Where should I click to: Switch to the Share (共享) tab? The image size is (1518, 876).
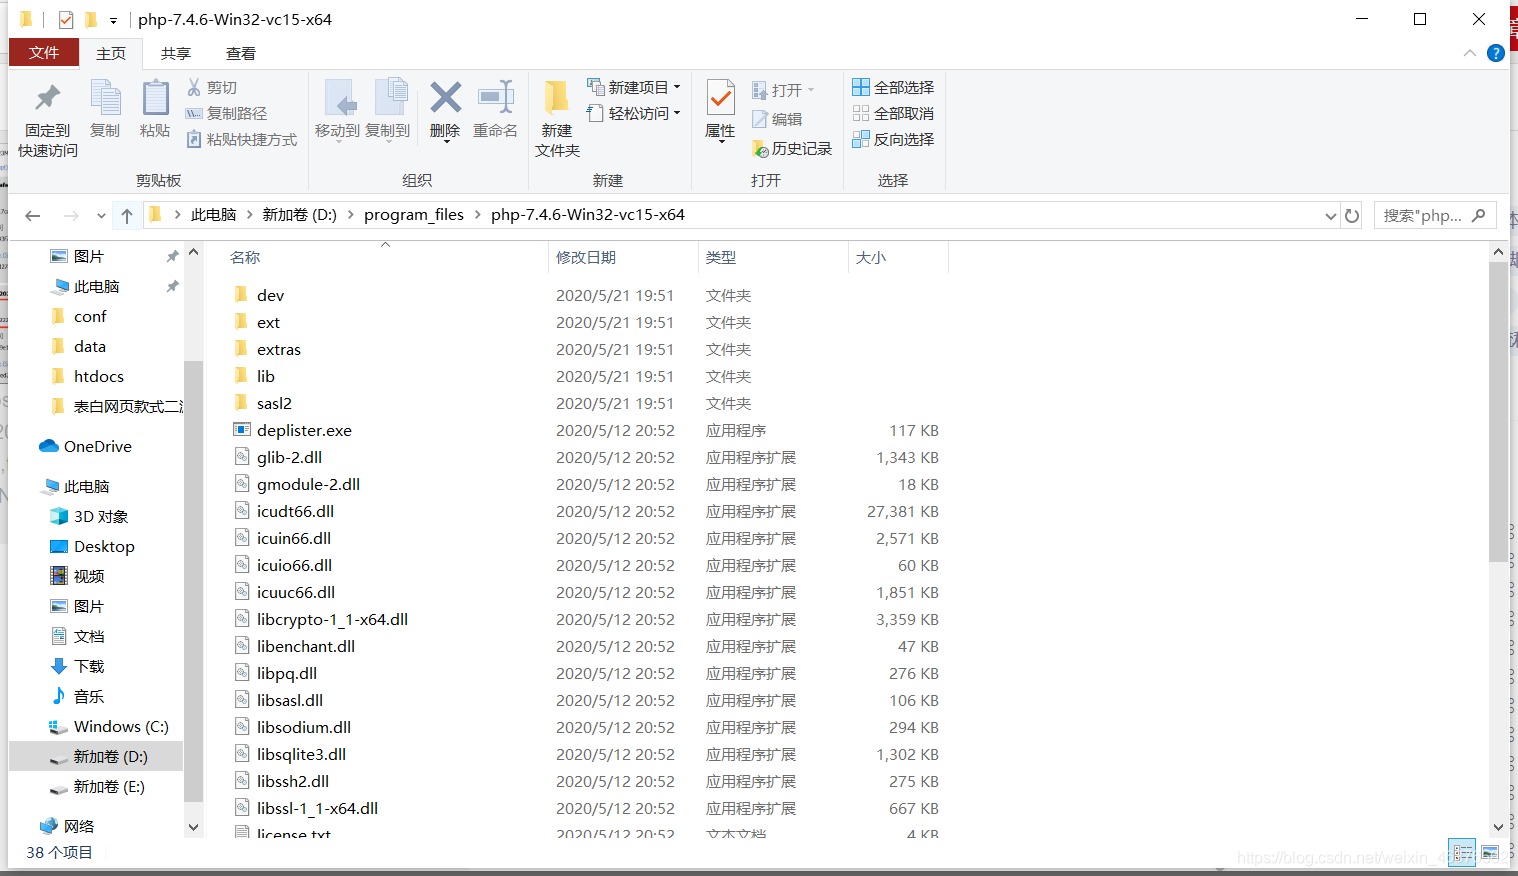pyautogui.click(x=176, y=53)
